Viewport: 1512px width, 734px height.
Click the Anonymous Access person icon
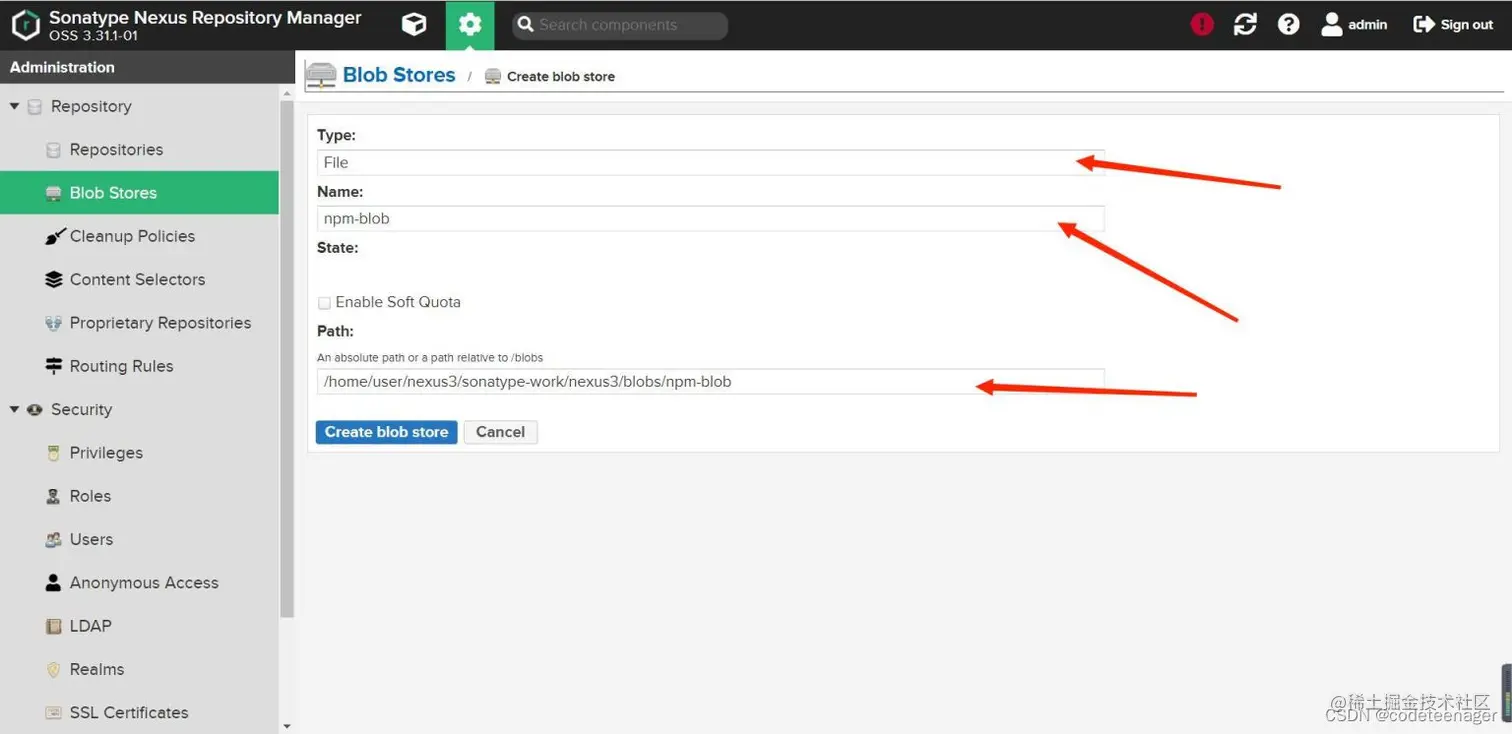pyautogui.click(x=54, y=582)
